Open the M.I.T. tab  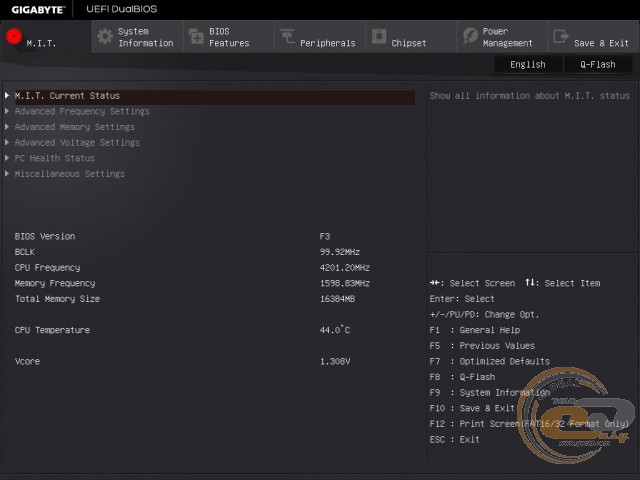click(46, 37)
